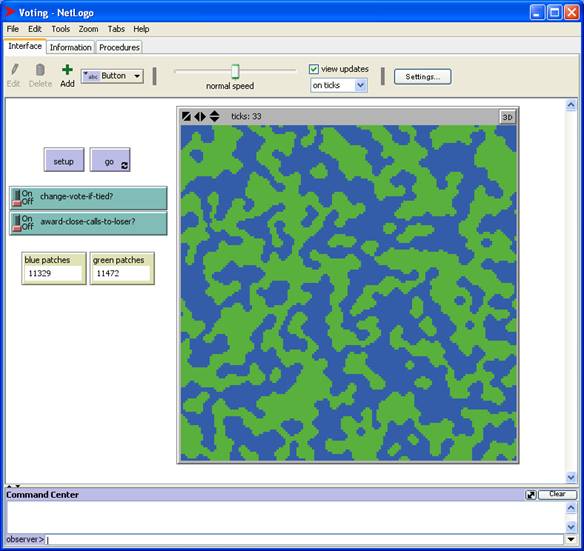
Task: Open the 3D view button
Action: point(507,117)
